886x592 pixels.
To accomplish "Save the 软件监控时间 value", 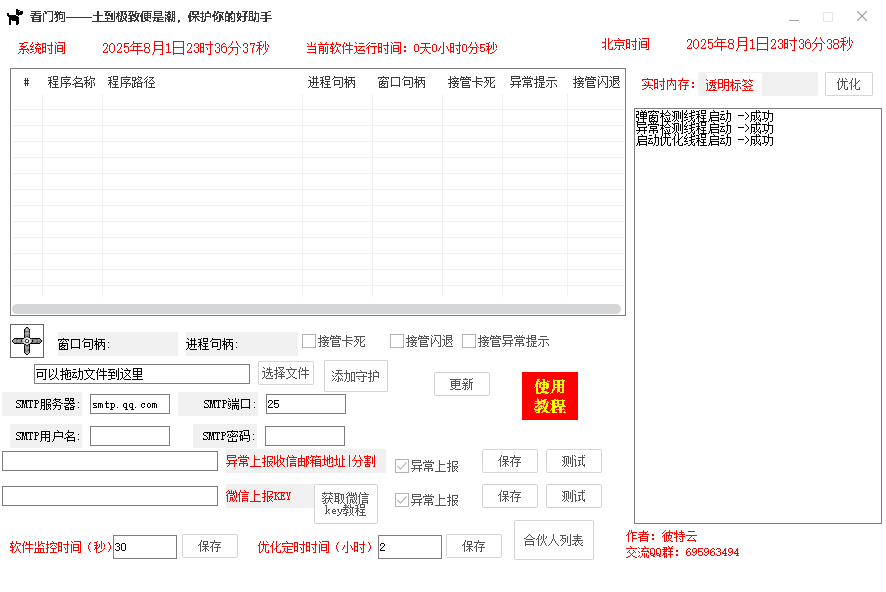I will (x=210, y=546).
